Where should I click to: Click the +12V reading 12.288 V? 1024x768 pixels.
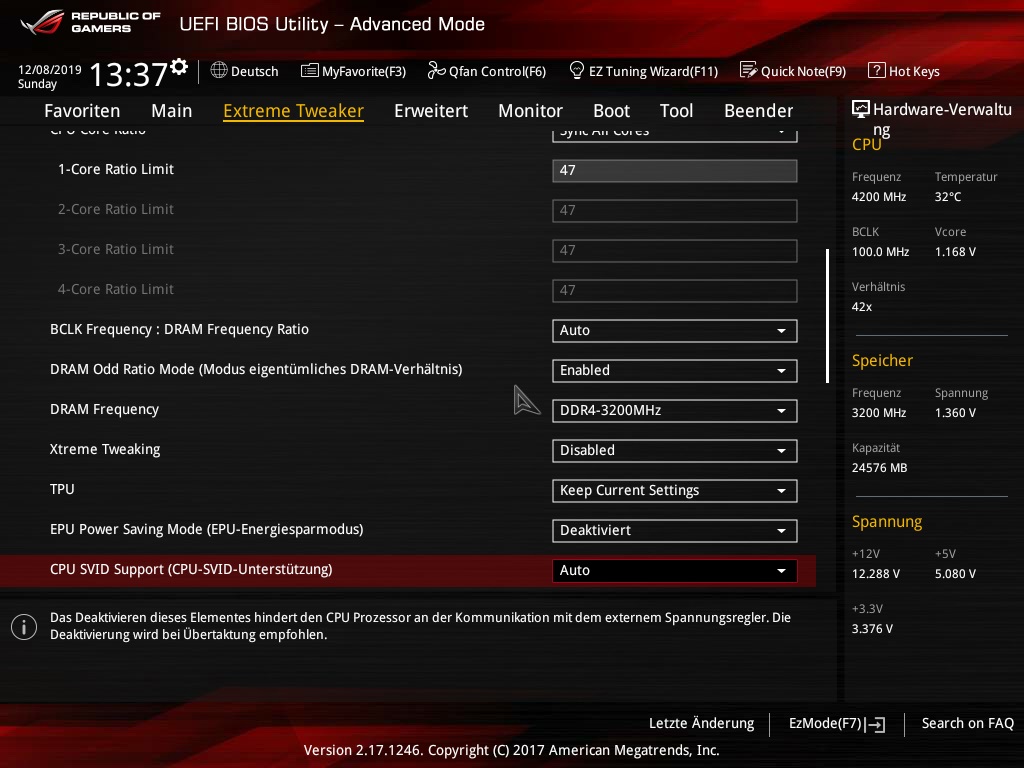point(875,573)
